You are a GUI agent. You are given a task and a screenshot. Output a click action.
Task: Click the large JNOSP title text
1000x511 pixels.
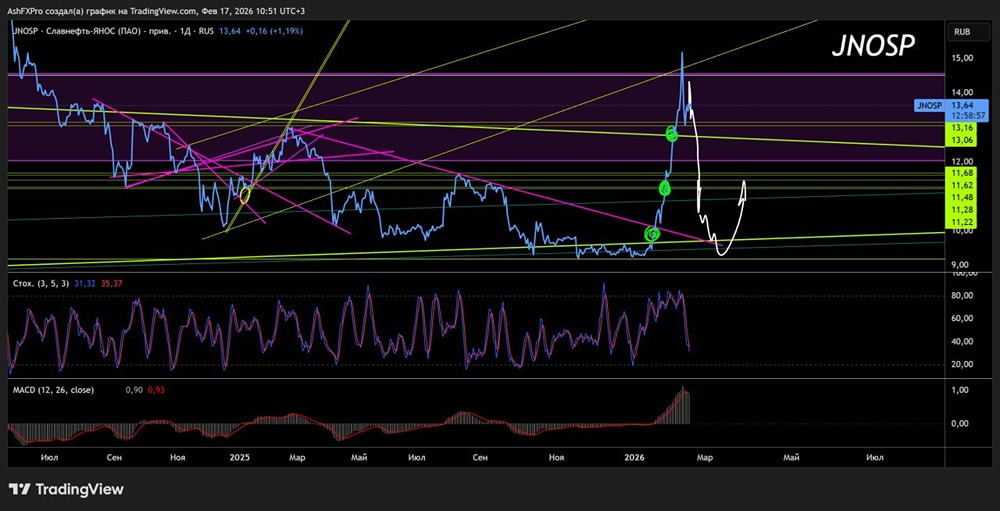pos(874,45)
